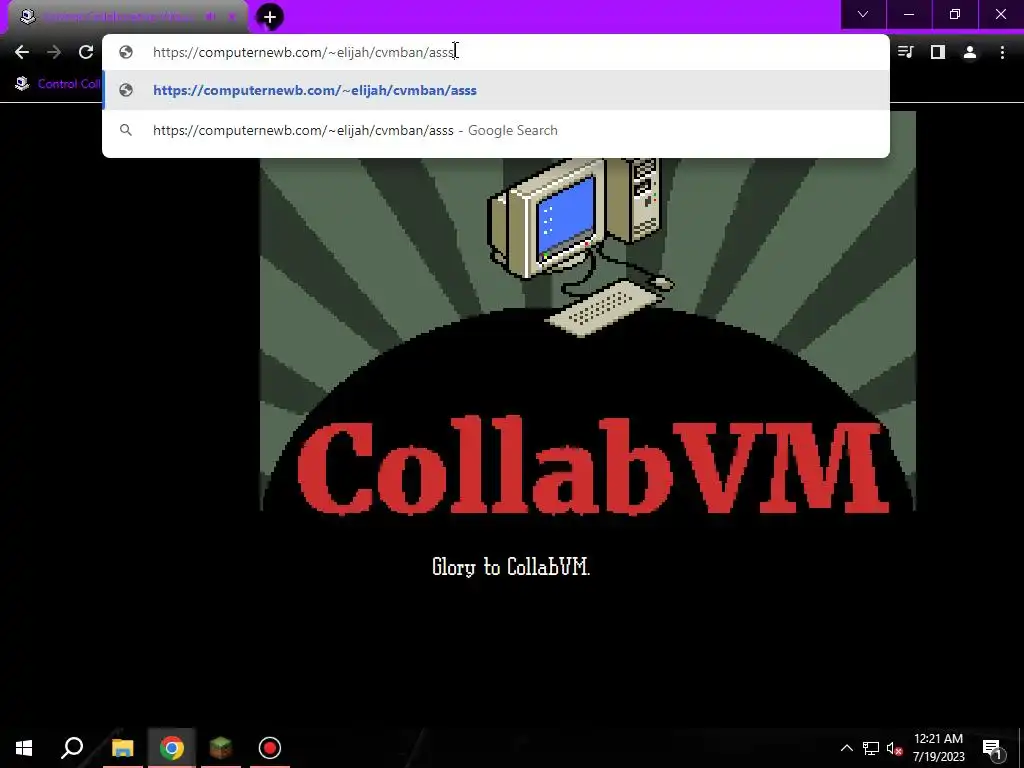Screen dimensions: 1024x768
Task: Click the forward navigation arrow
Action: tap(54, 52)
